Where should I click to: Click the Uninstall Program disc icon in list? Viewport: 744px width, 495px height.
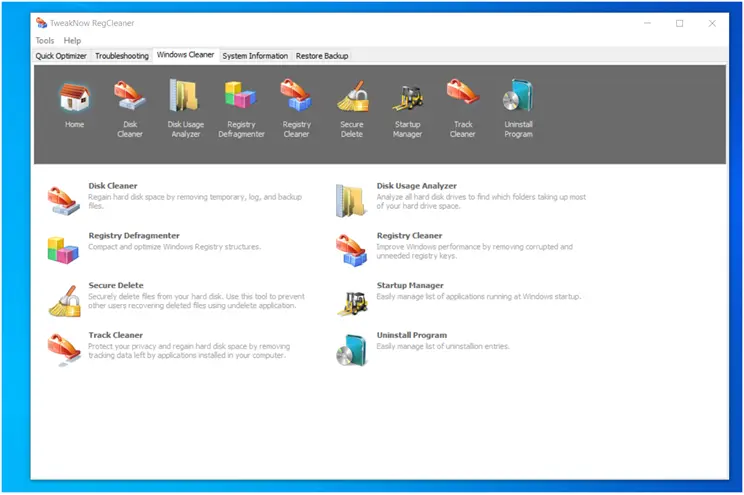coord(352,351)
